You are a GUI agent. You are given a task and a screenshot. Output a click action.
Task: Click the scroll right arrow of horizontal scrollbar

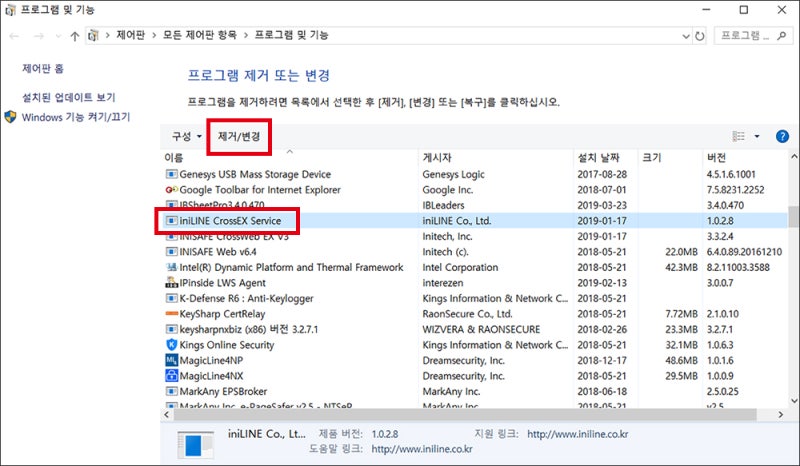point(781,414)
